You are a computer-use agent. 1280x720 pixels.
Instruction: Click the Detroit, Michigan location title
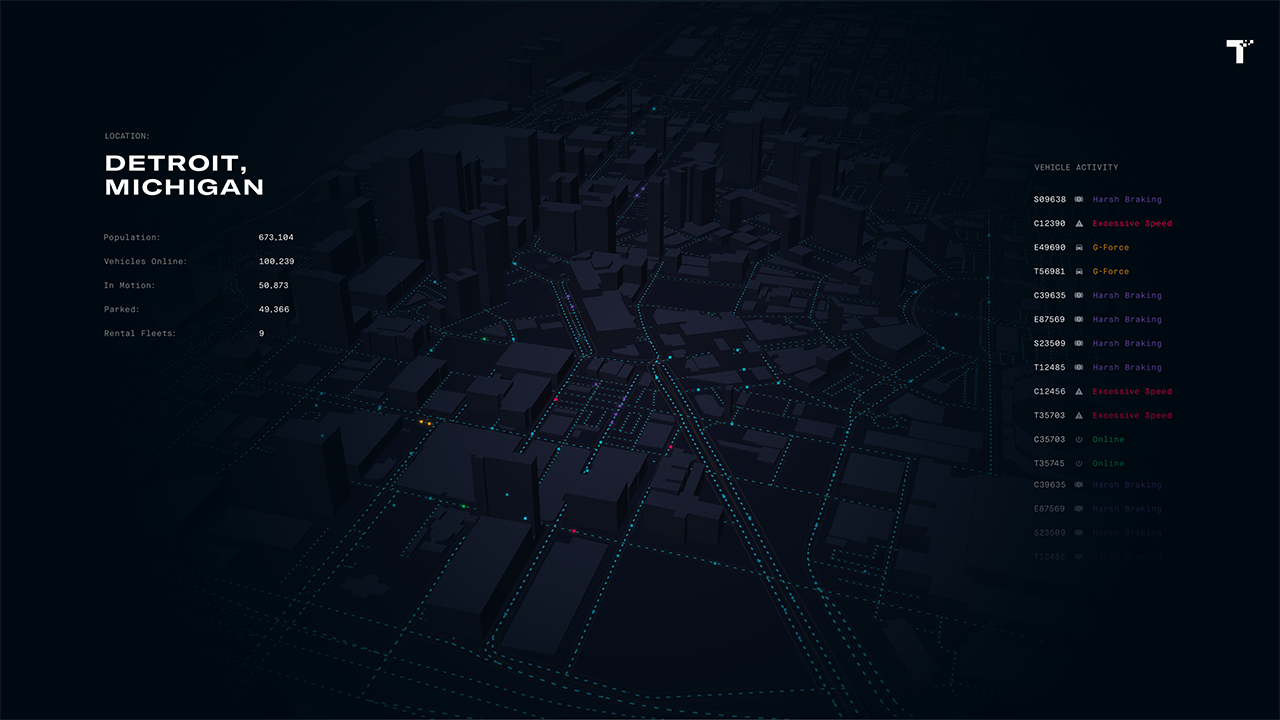point(184,175)
